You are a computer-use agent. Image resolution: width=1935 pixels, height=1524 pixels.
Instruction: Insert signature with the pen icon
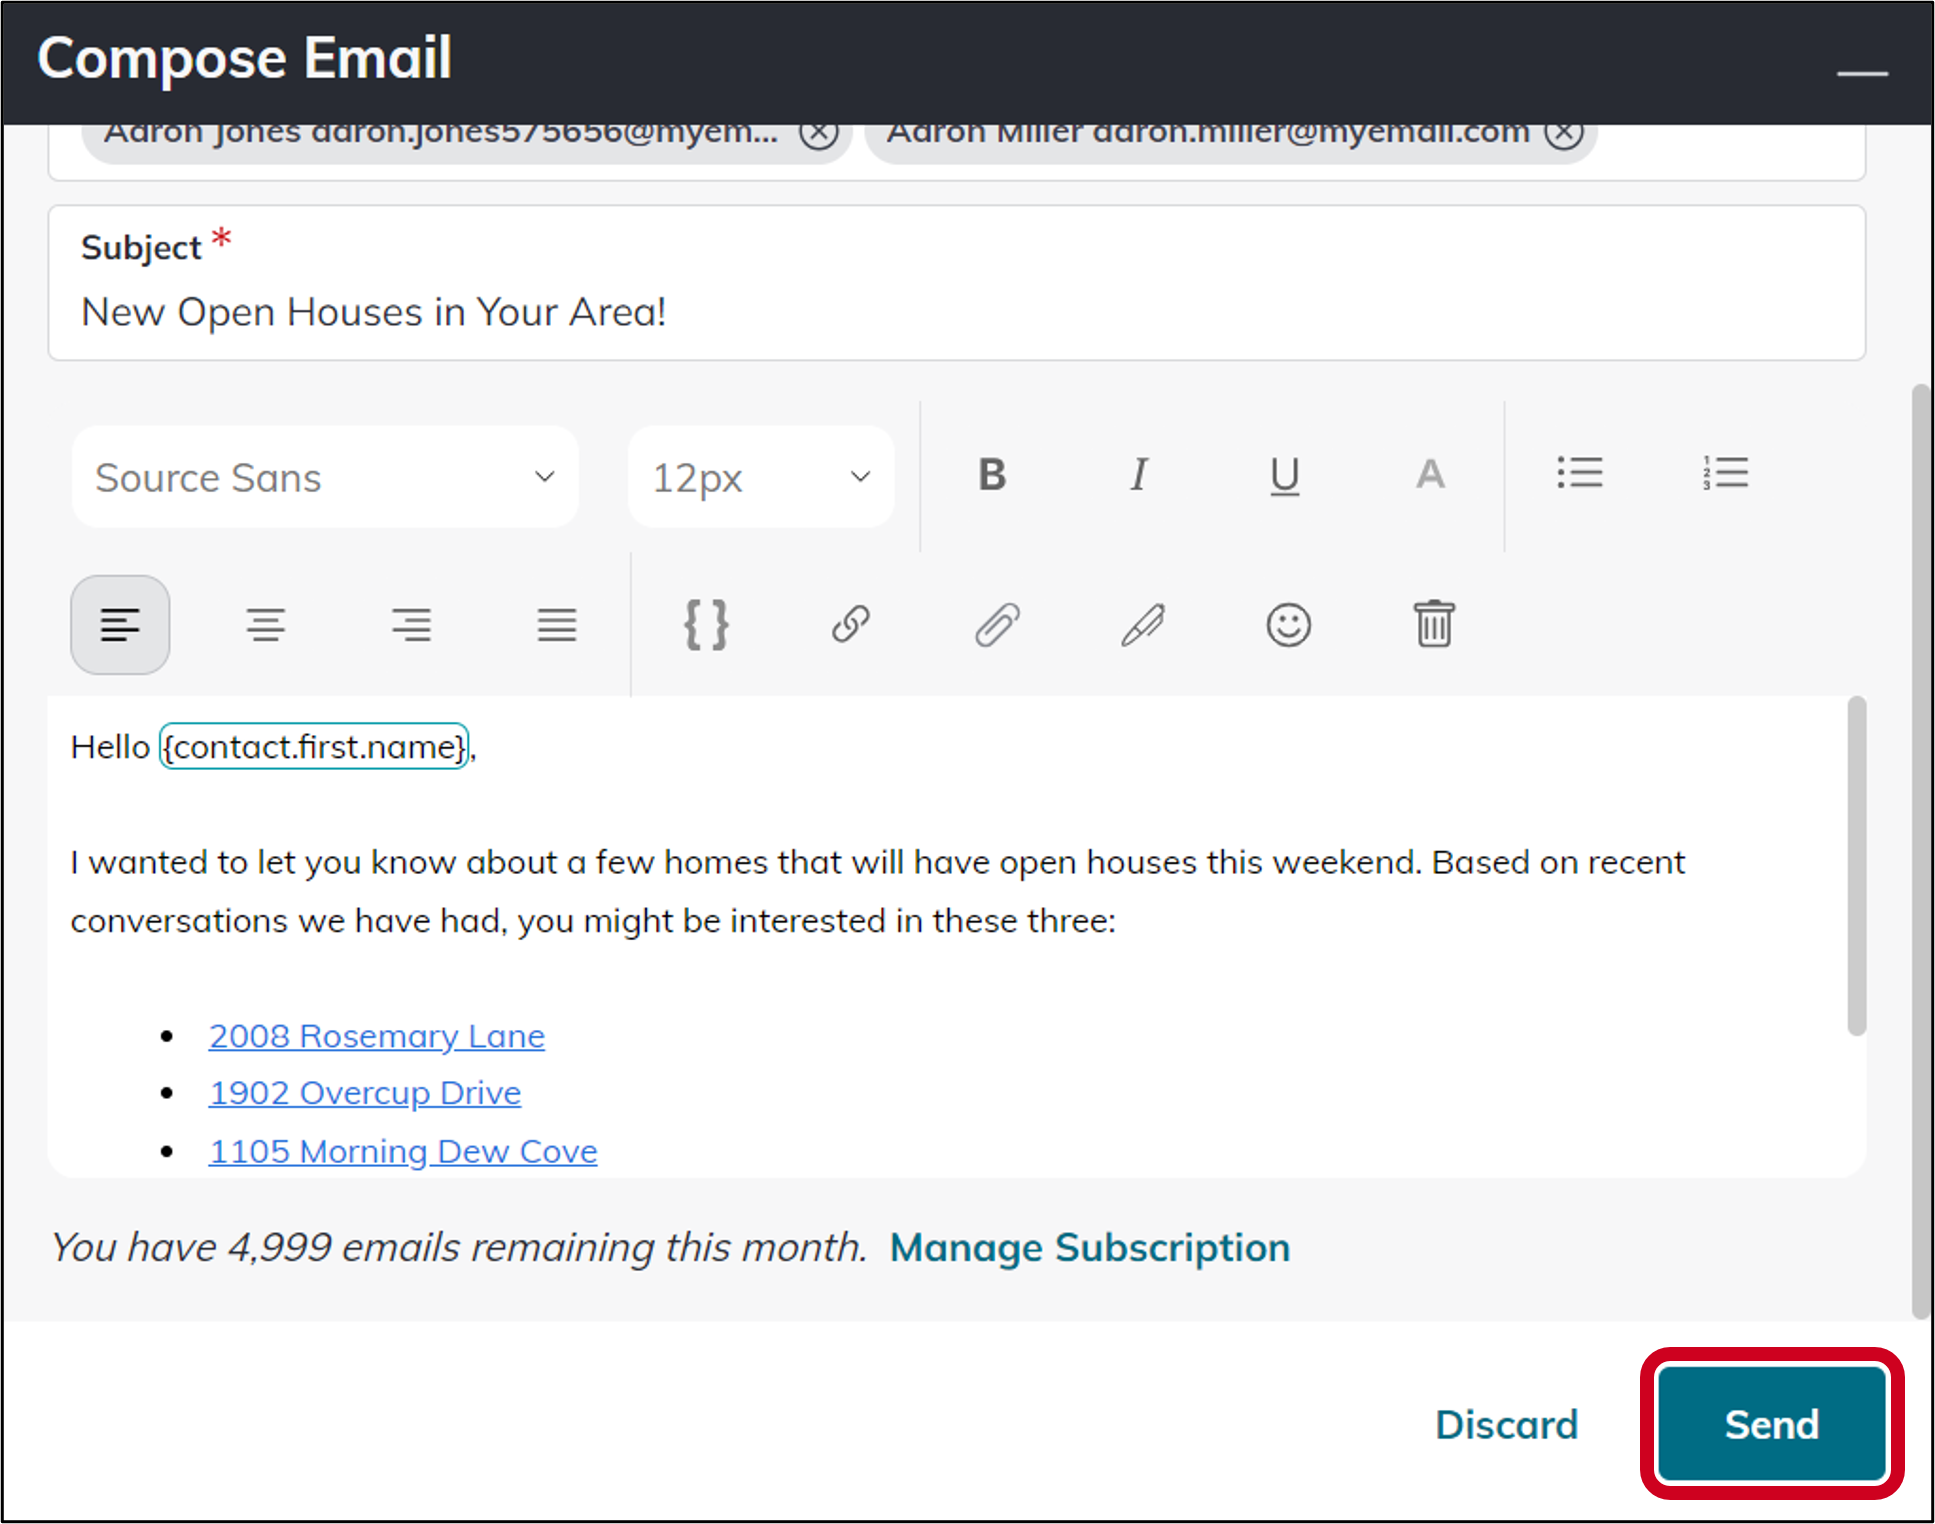pos(1142,625)
